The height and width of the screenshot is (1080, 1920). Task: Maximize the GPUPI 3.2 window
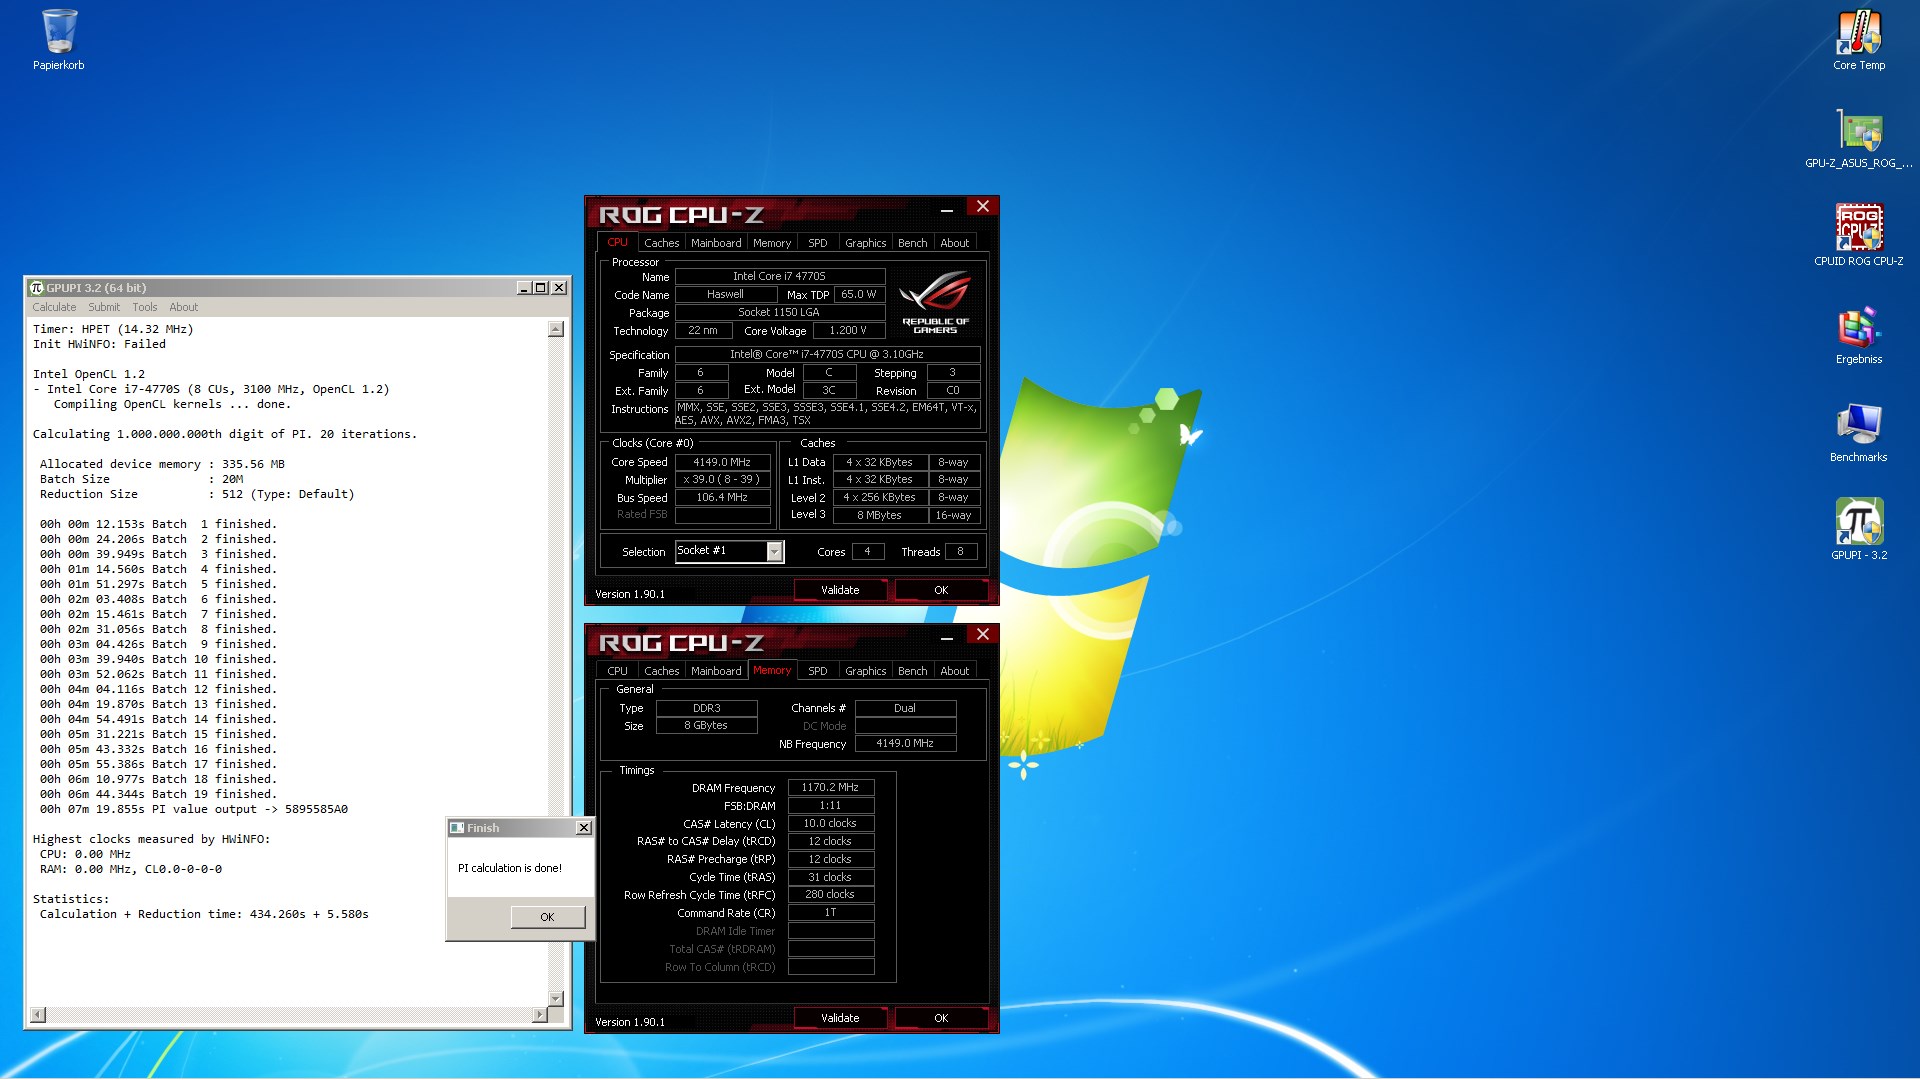[541, 288]
